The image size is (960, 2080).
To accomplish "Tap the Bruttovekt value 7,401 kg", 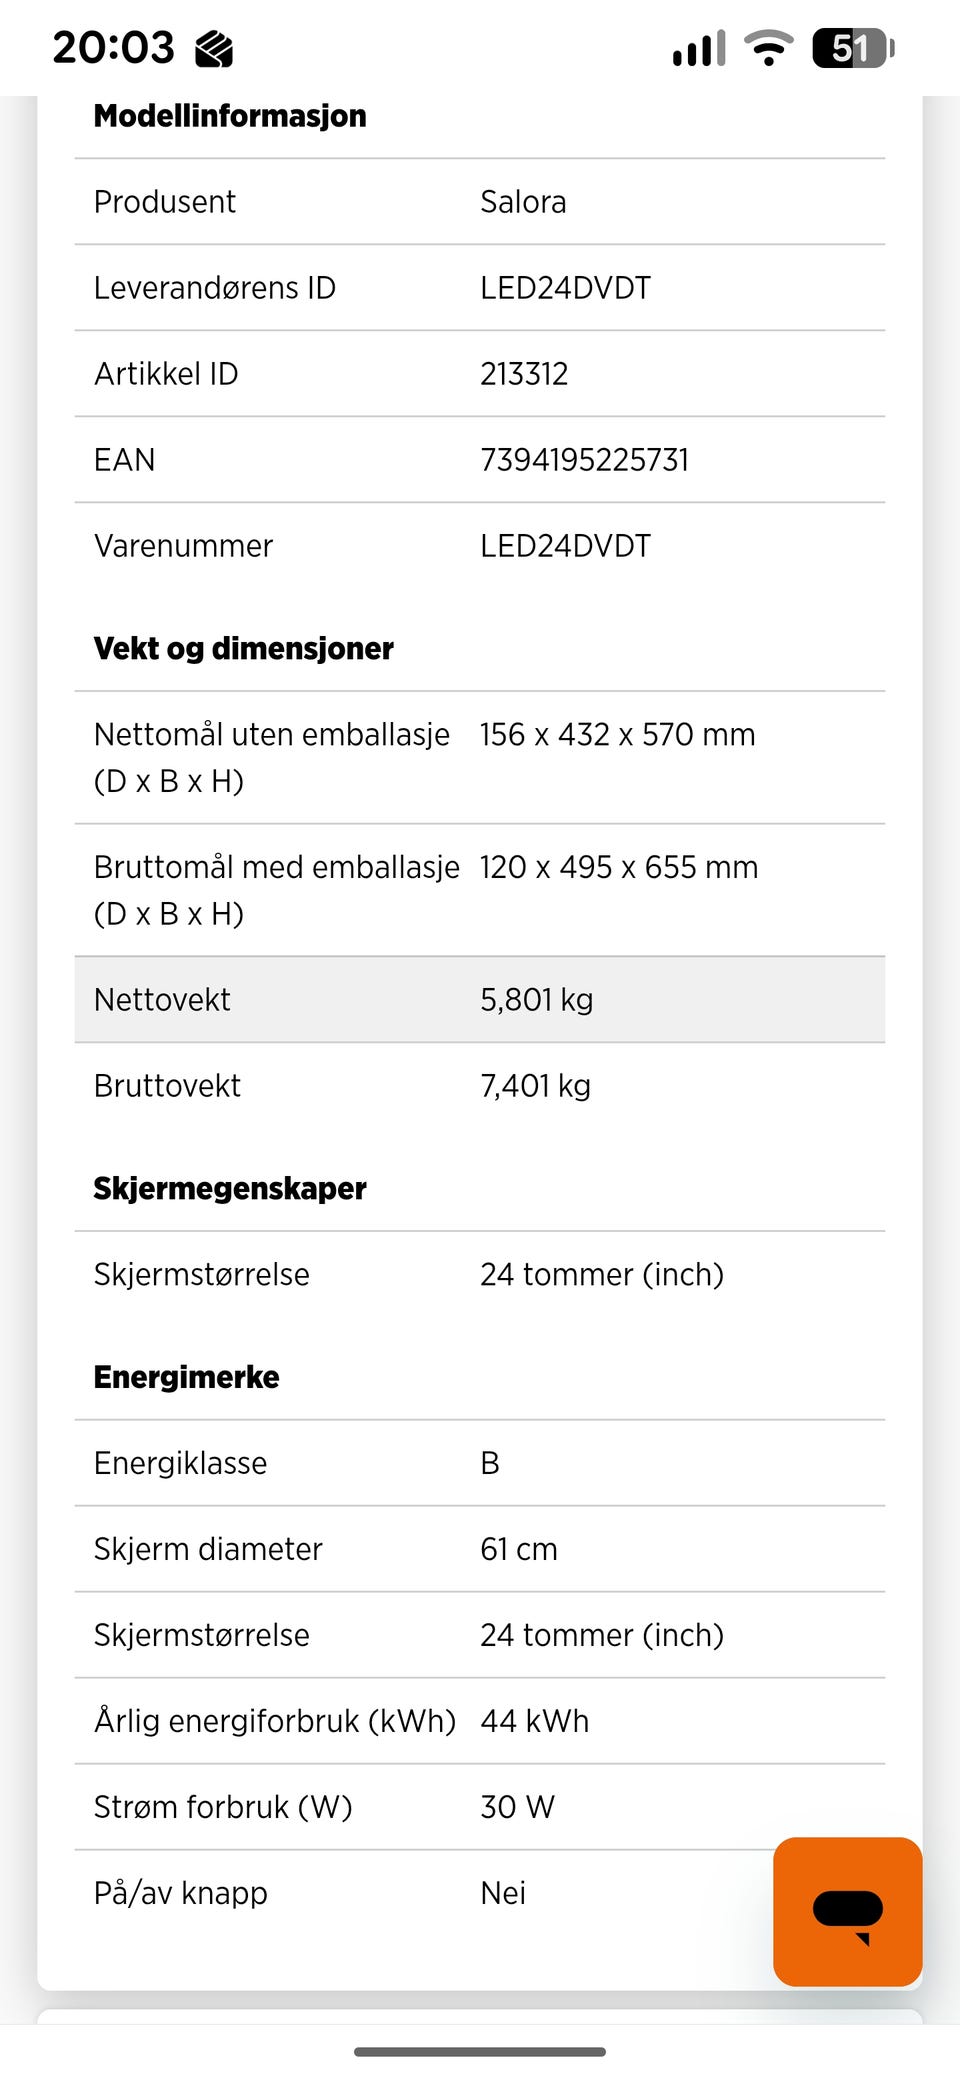I will (535, 1086).
